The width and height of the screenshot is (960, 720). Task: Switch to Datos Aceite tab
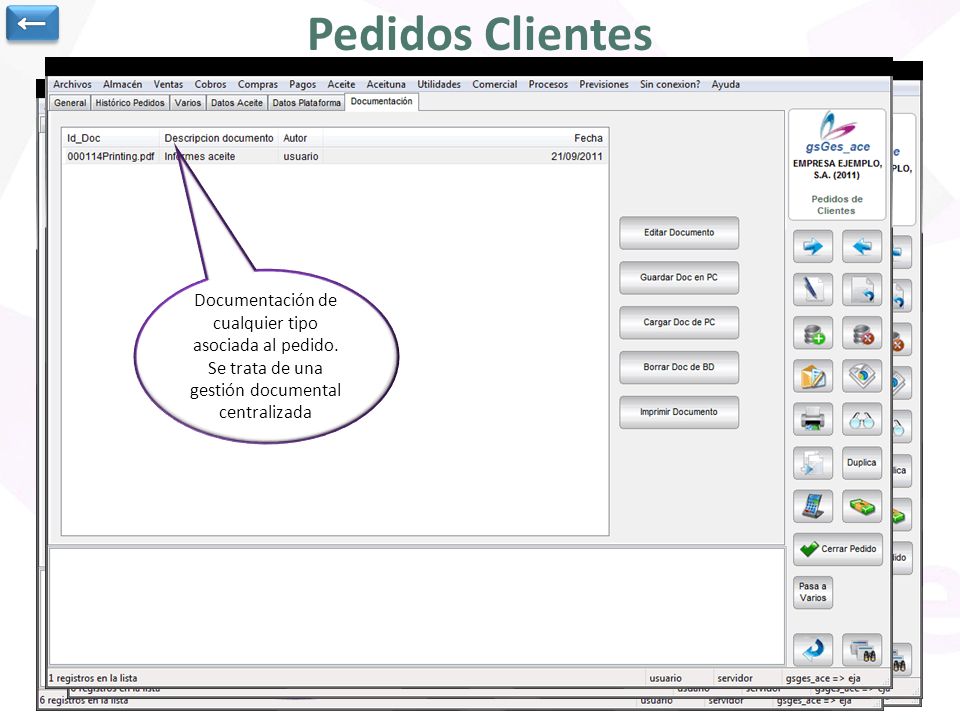point(237,103)
